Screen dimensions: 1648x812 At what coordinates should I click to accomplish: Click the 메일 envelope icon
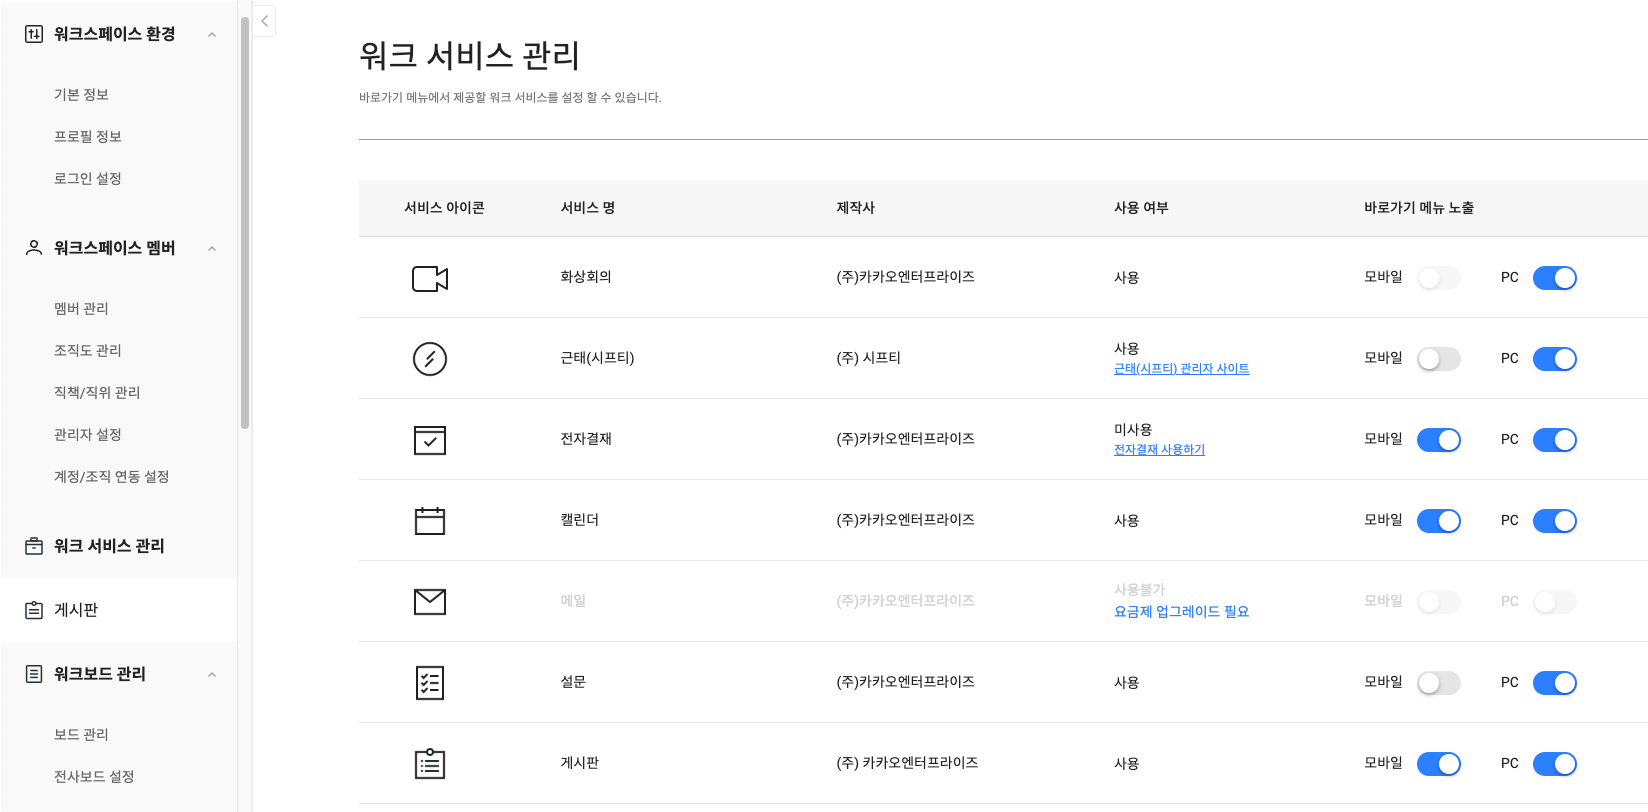click(x=430, y=602)
